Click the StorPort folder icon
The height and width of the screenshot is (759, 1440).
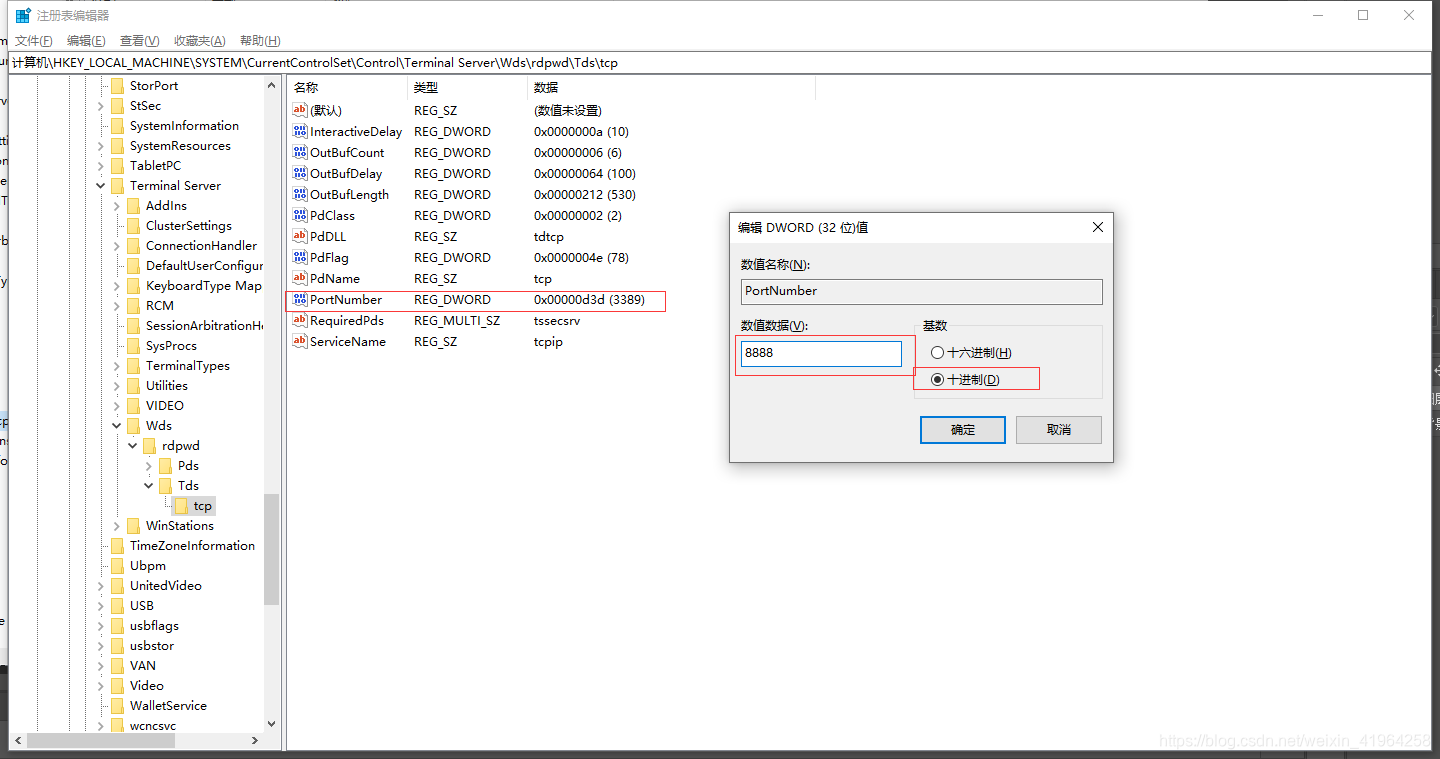click(x=118, y=85)
